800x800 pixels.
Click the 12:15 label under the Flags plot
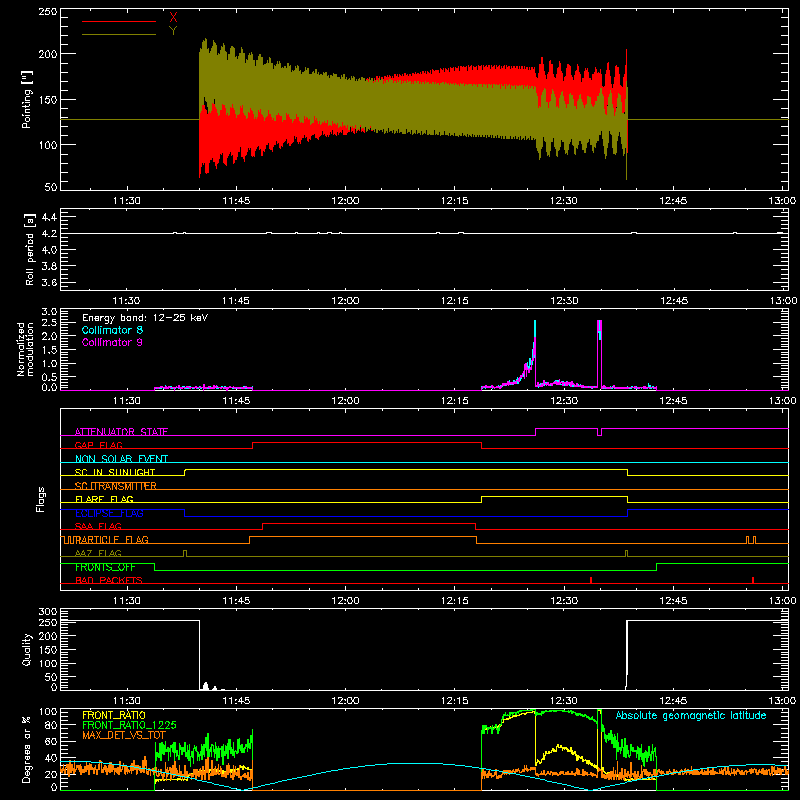click(x=455, y=601)
